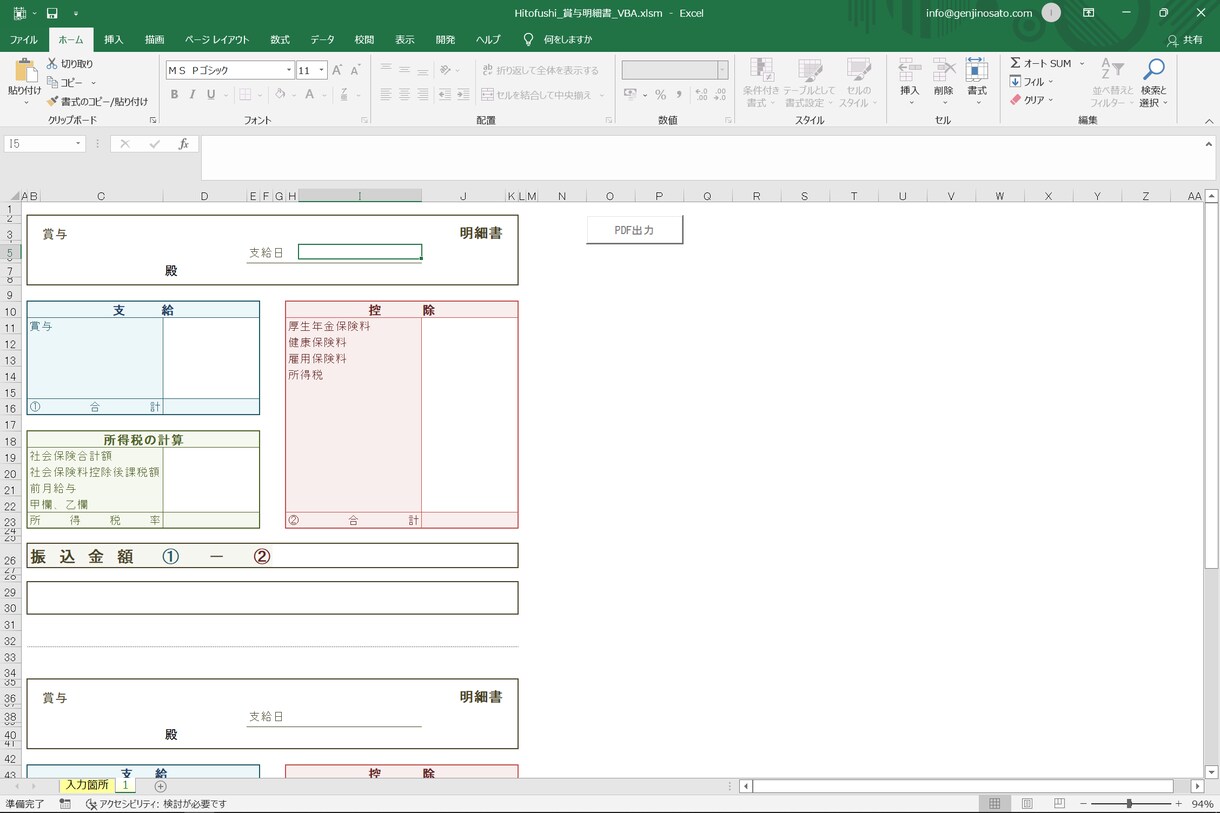Switch to Page Layout view icon
The image size is (1220, 813).
[x=1027, y=804]
